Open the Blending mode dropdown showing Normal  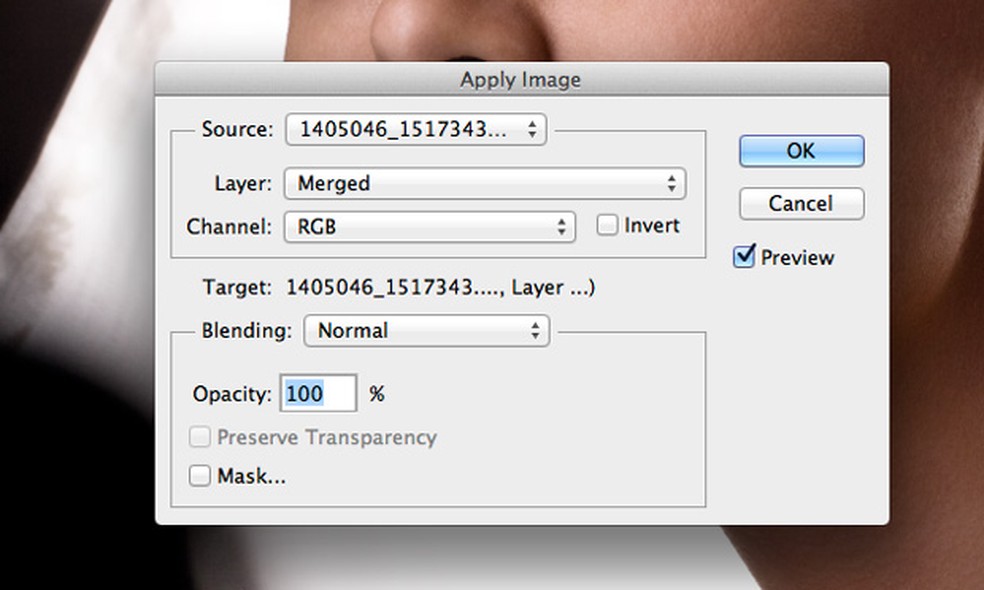pos(427,331)
